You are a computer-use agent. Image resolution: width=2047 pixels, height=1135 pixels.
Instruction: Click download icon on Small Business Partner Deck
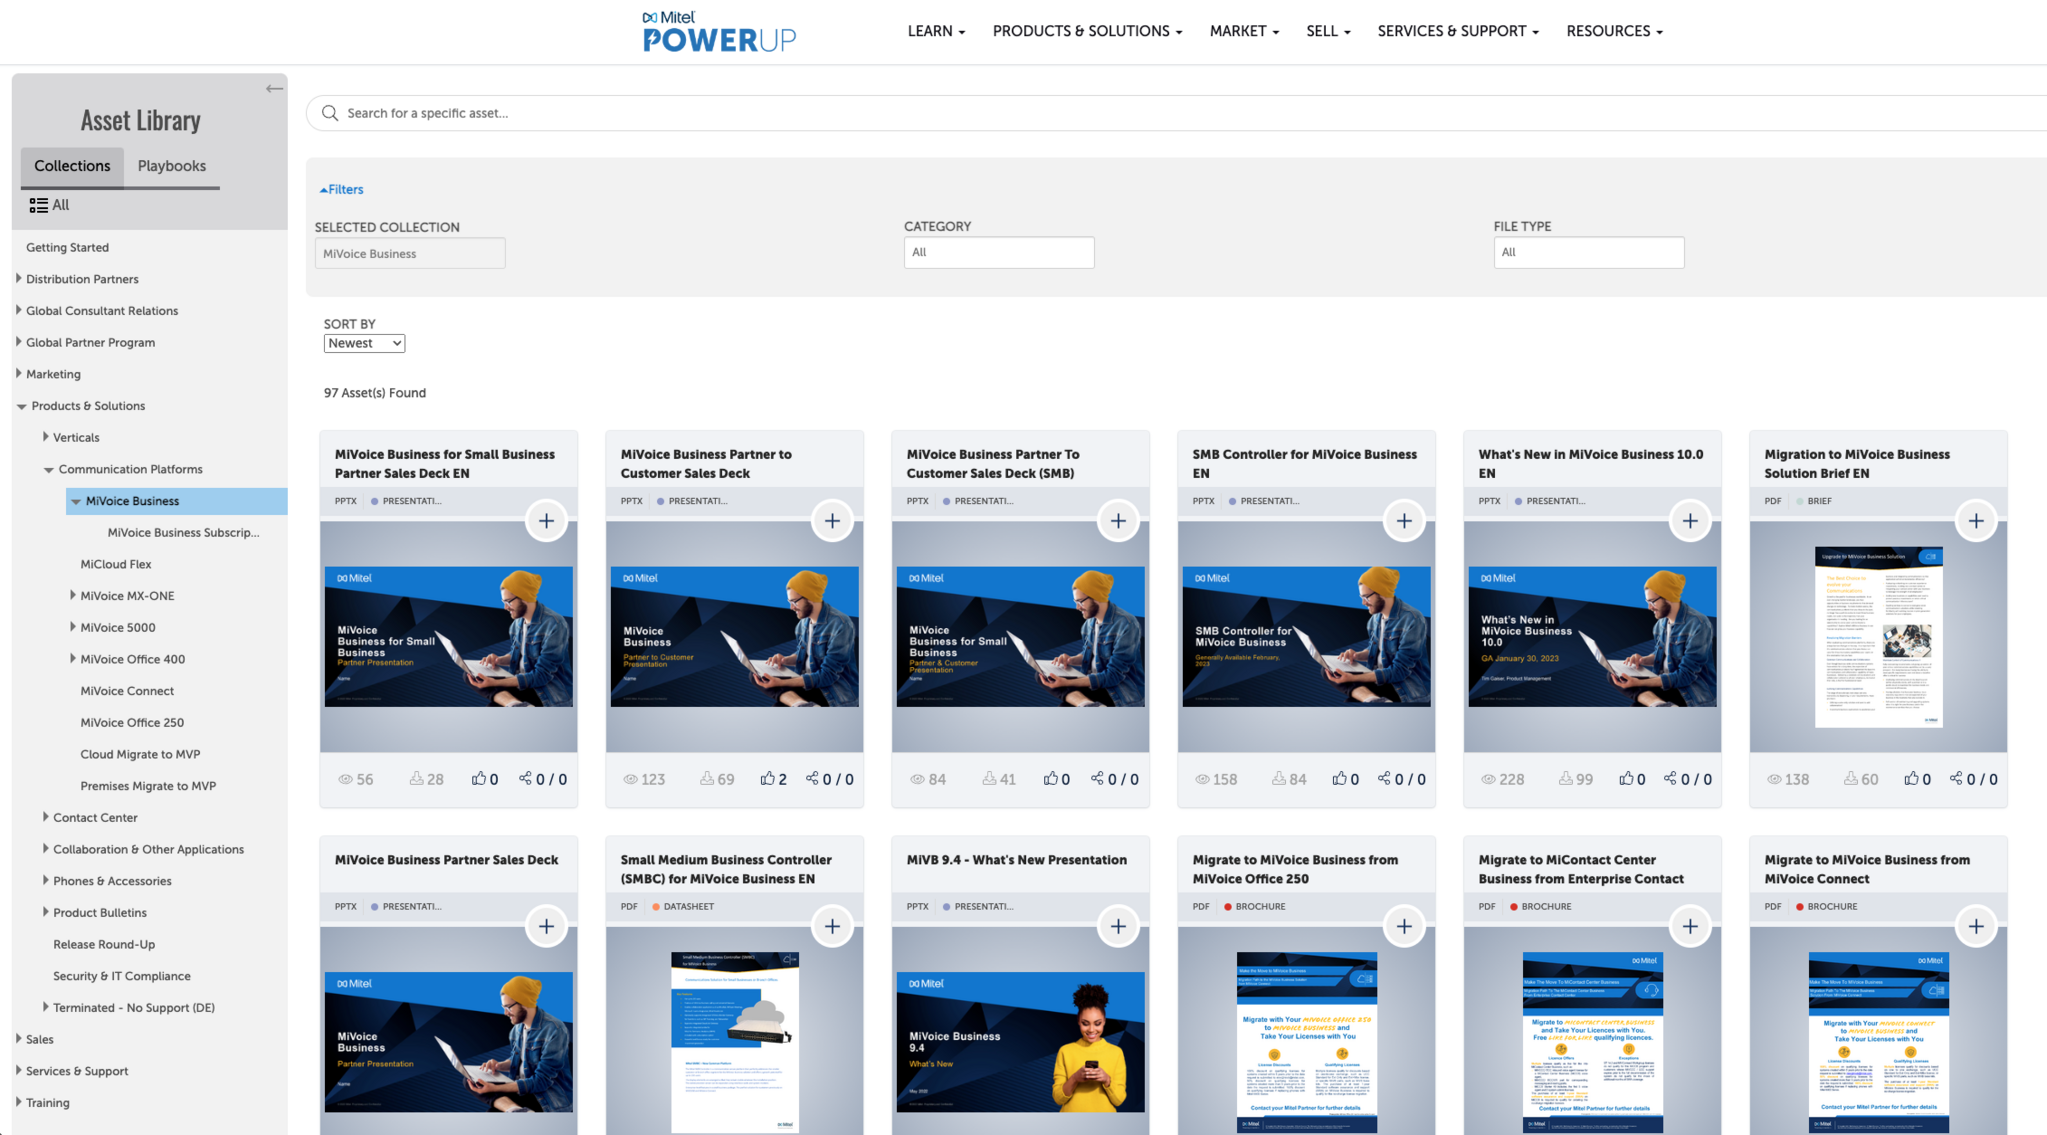coord(416,778)
